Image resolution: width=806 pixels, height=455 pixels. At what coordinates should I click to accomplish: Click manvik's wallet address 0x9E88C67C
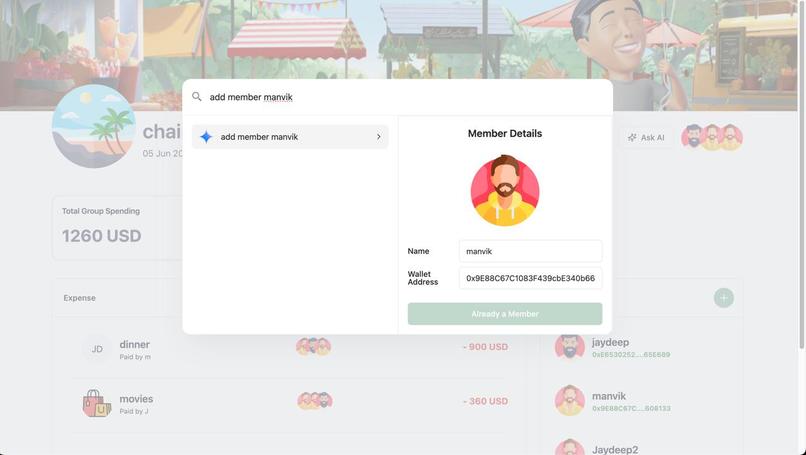tap(631, 409)
